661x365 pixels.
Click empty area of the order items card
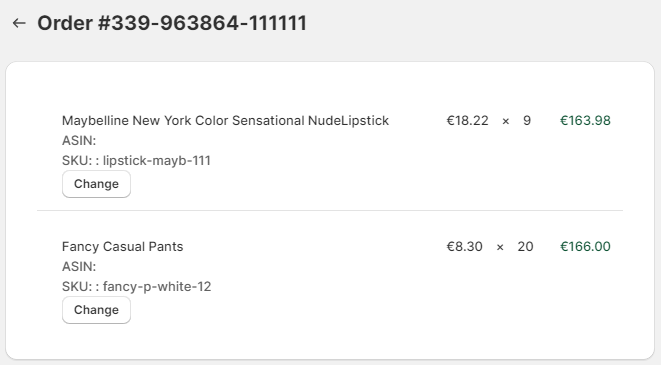click(329, 84)
